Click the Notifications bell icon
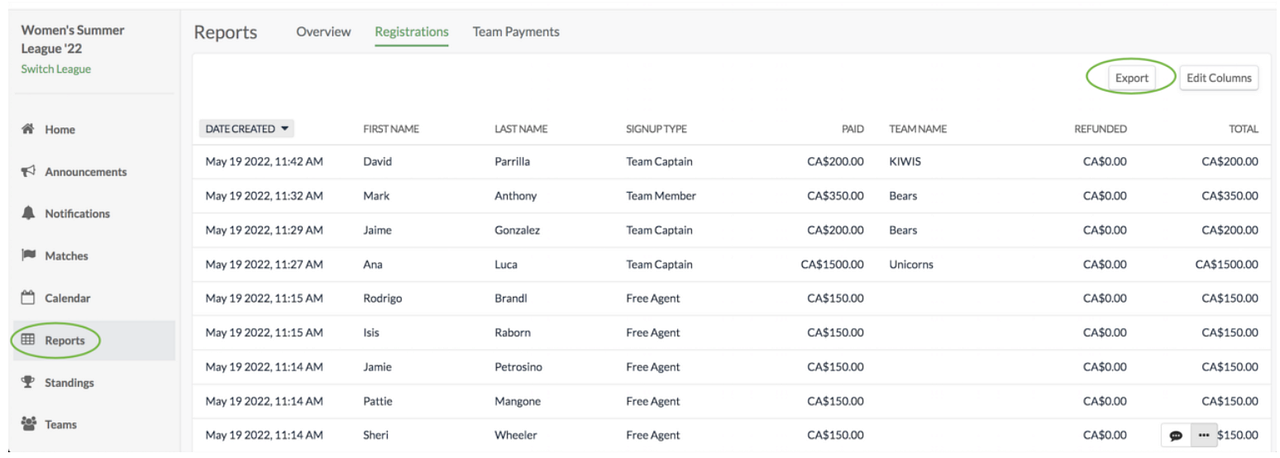1280x458 pixels. pyautogui.click(x=28, y=213)
